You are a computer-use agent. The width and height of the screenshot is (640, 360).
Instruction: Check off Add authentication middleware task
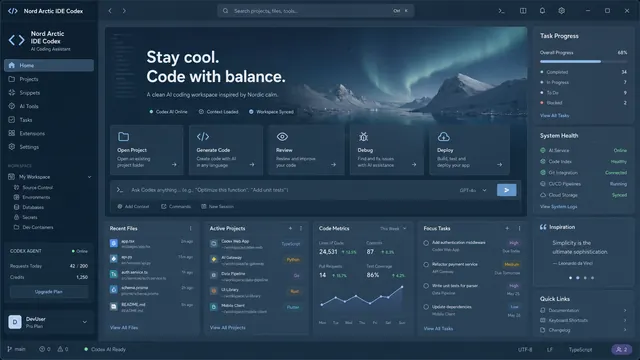tap(426, 243)
